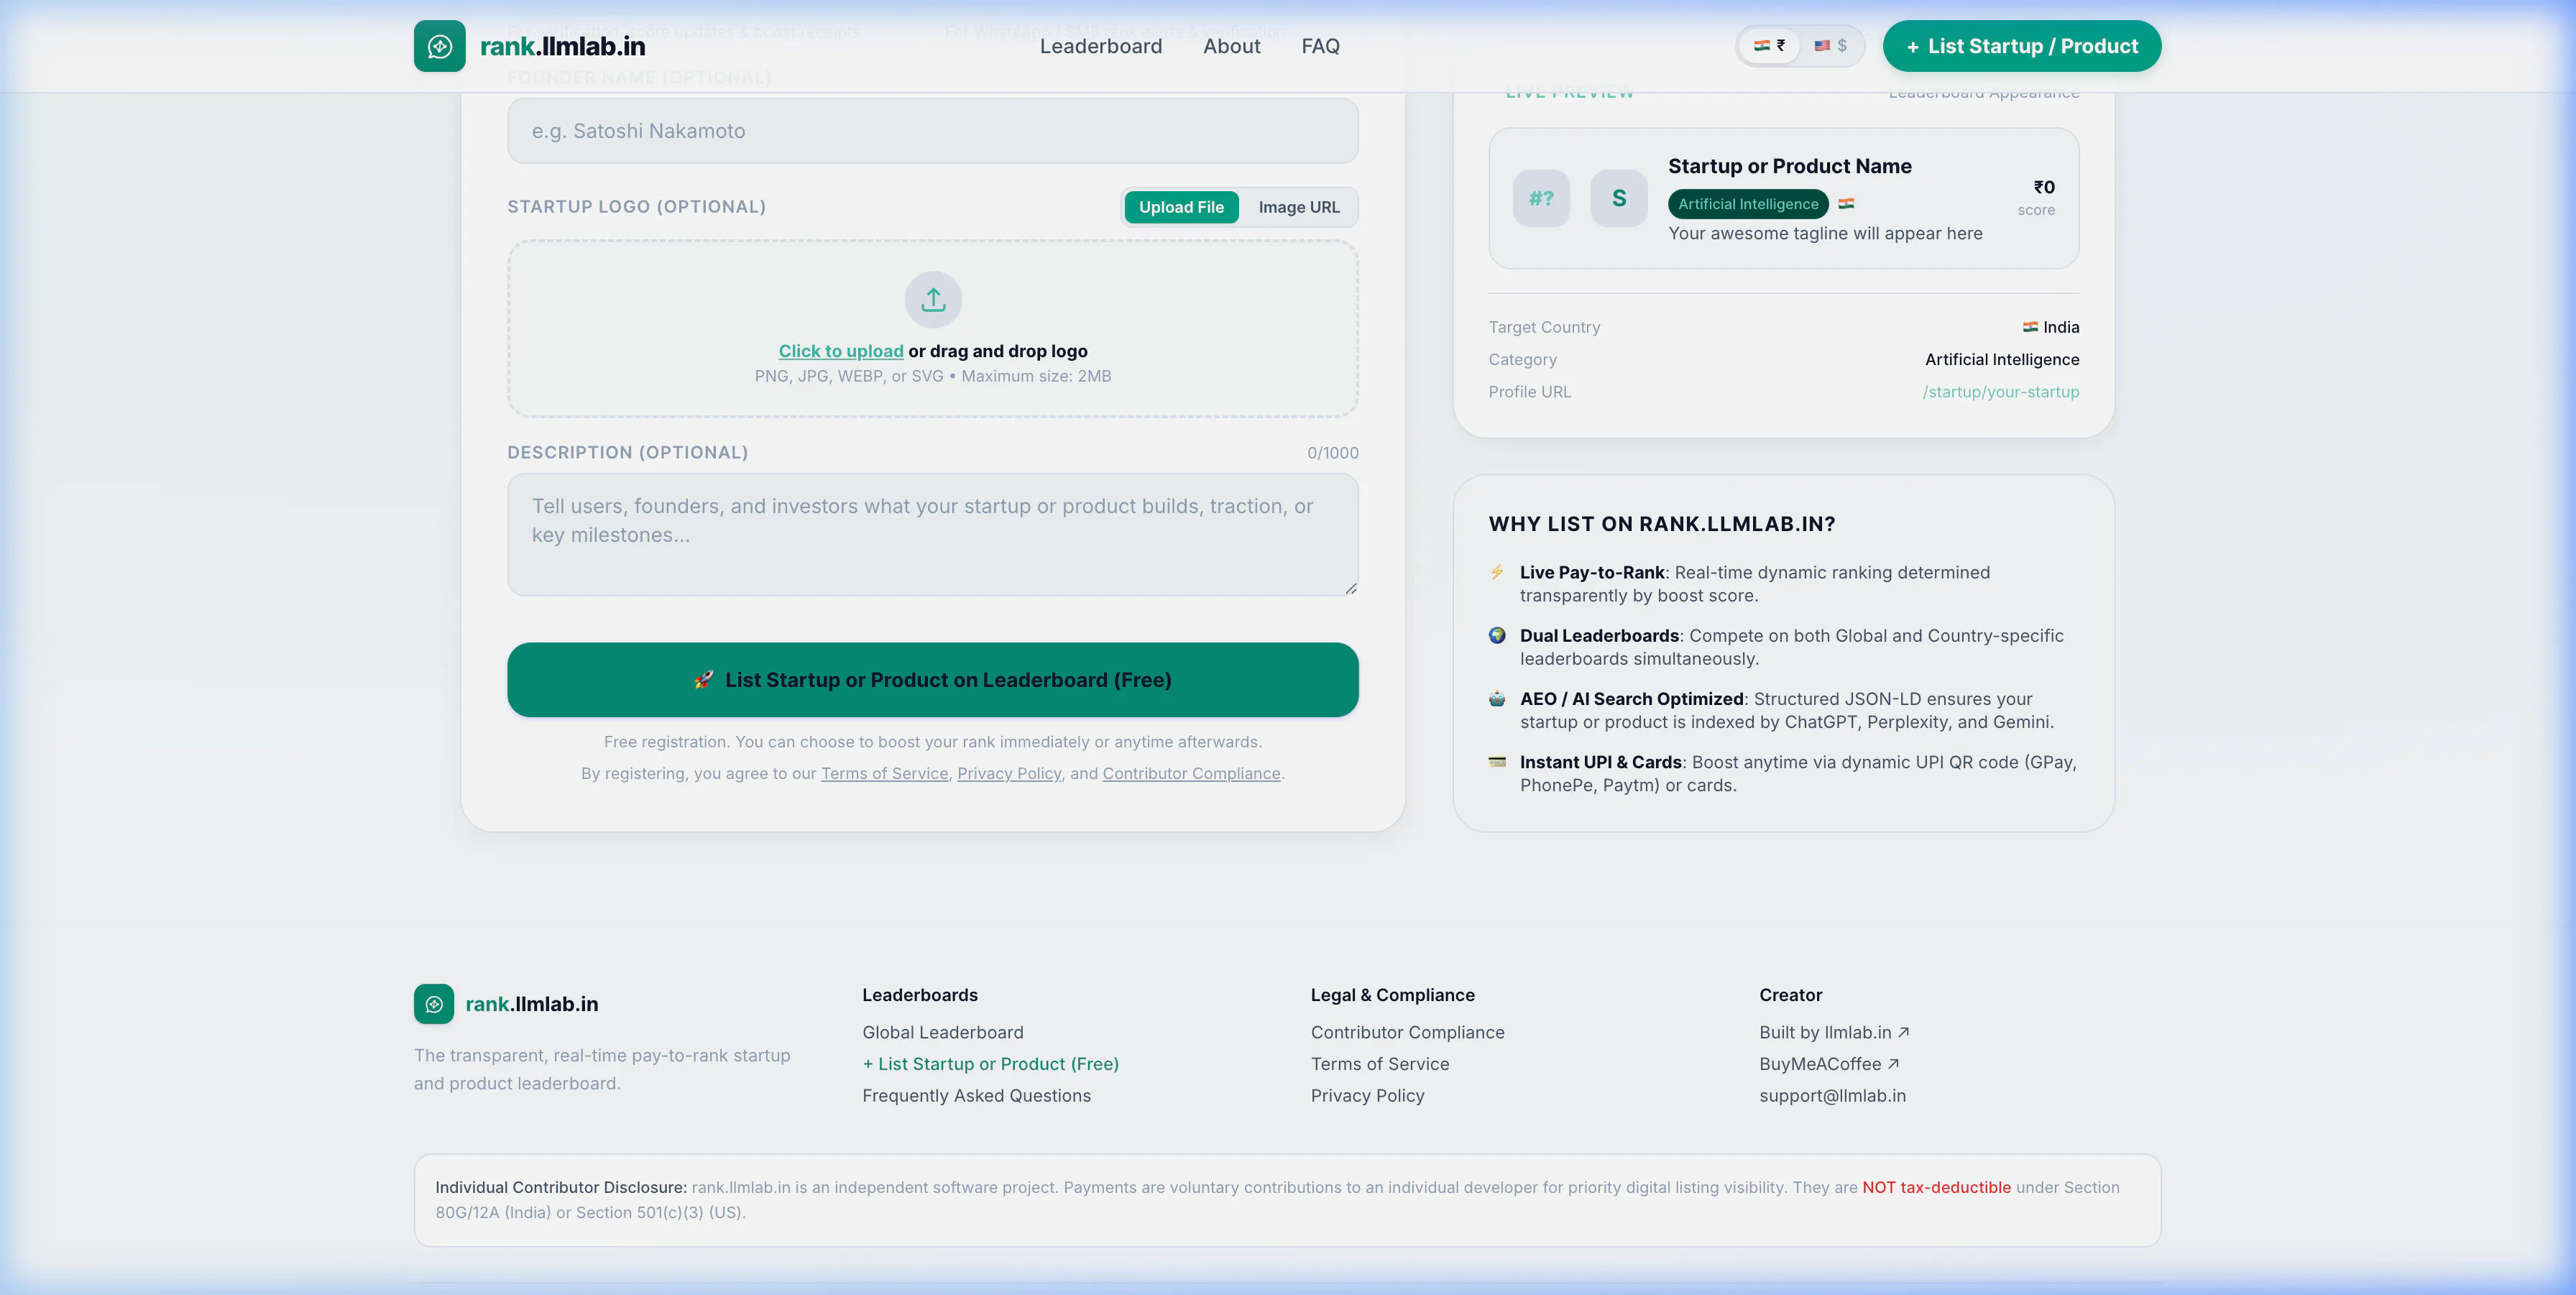Click the footer rank.llmlab.in brand text

(531, 1004)
